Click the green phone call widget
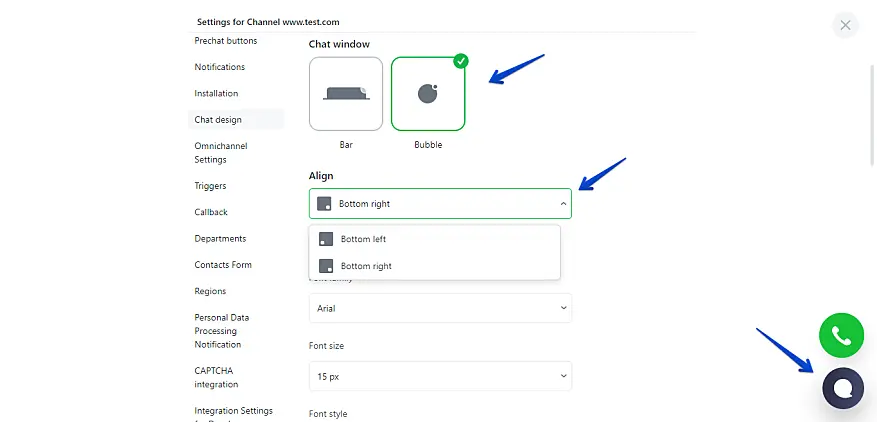 [841, 336]
